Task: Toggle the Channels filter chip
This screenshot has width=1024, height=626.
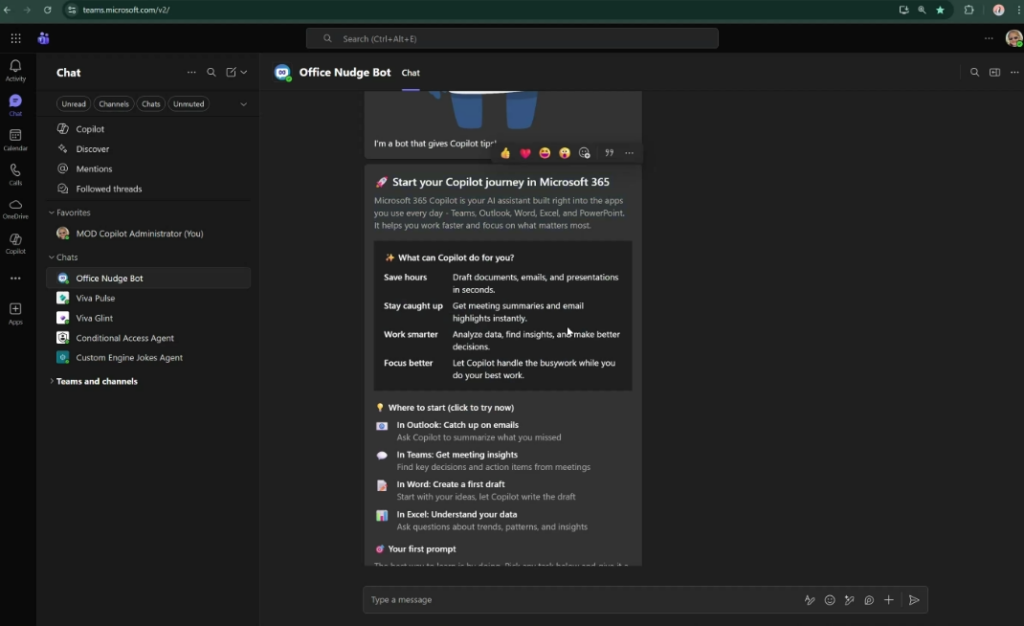Action: (114, 104)
